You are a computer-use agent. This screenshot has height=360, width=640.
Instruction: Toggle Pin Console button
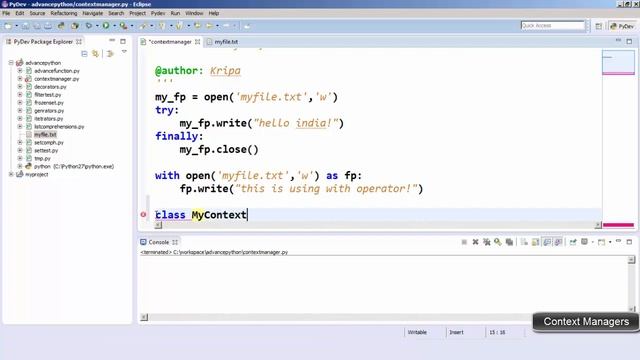573,242
